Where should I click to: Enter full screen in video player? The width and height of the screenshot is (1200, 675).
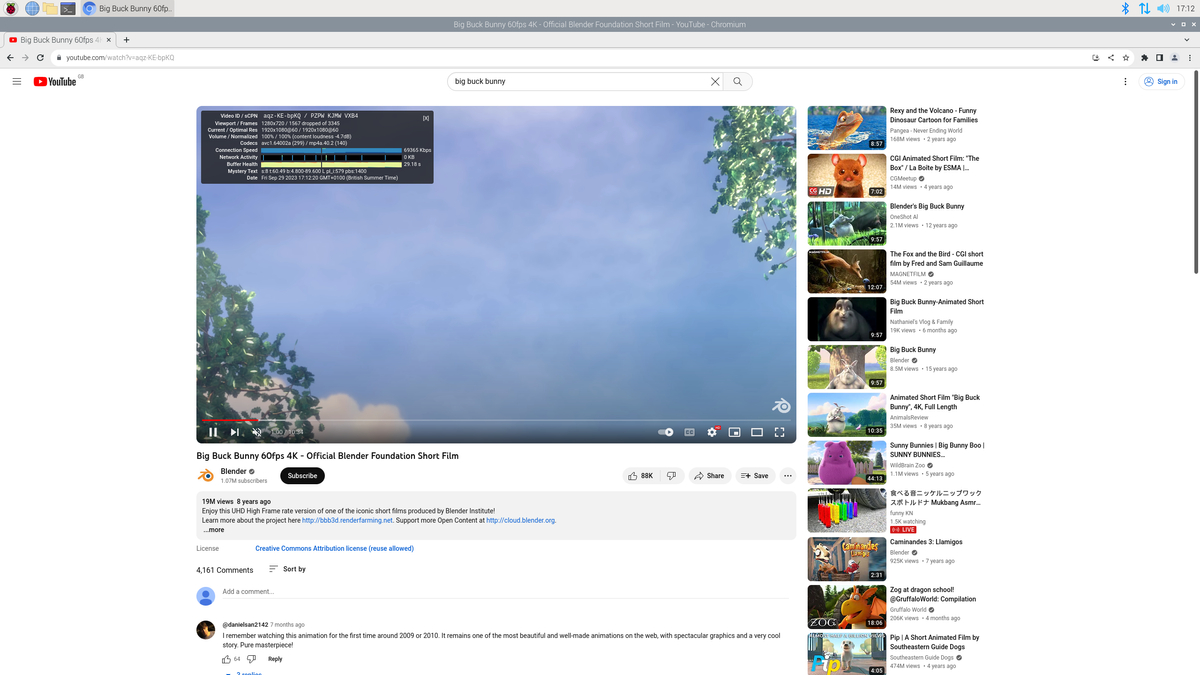[x=780, y=432]
